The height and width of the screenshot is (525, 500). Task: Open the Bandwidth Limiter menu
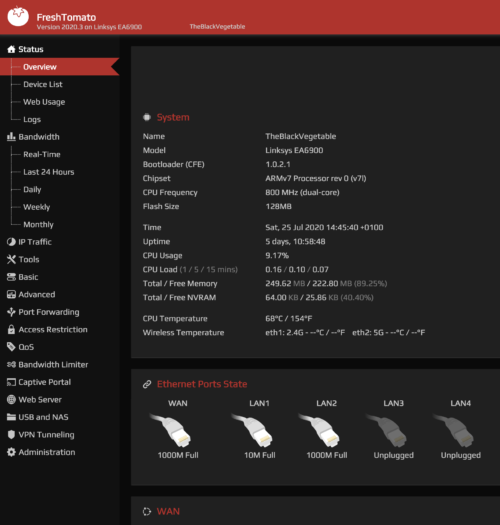pos(53,364)
